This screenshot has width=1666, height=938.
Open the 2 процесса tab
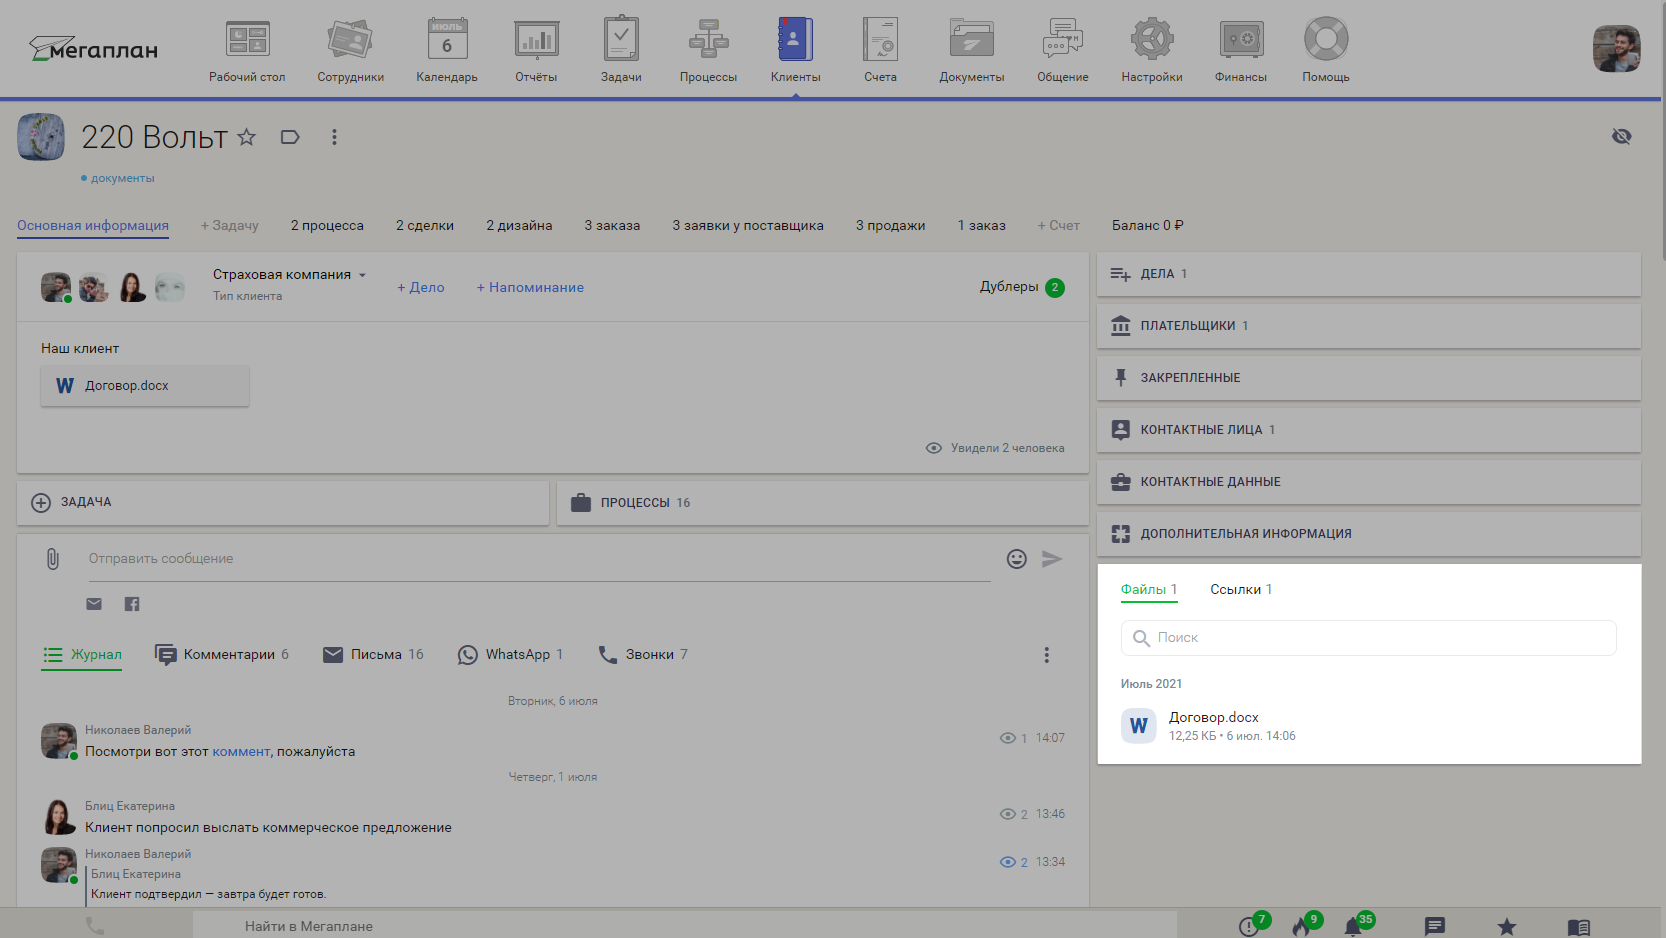coord(327,226)
